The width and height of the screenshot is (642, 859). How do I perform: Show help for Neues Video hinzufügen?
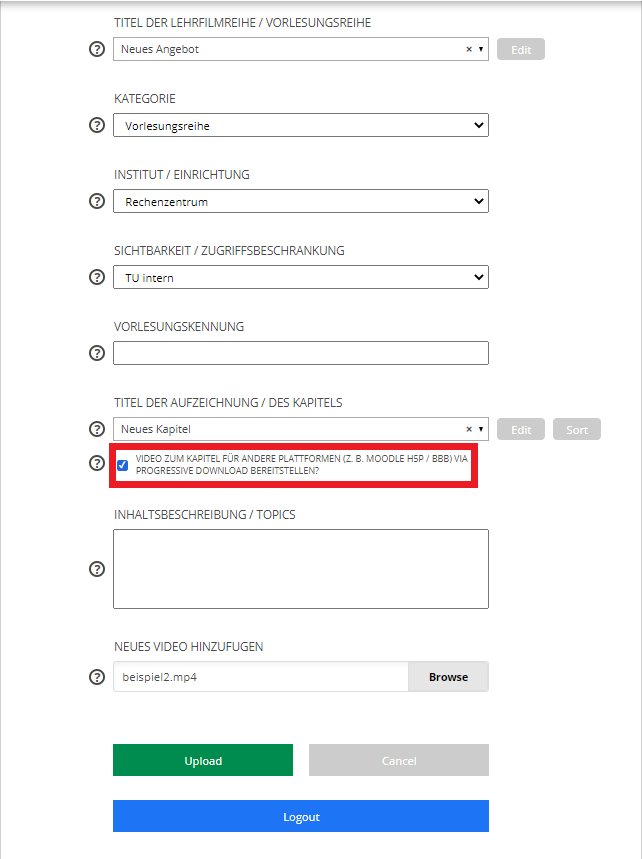(x=97, y=677)
